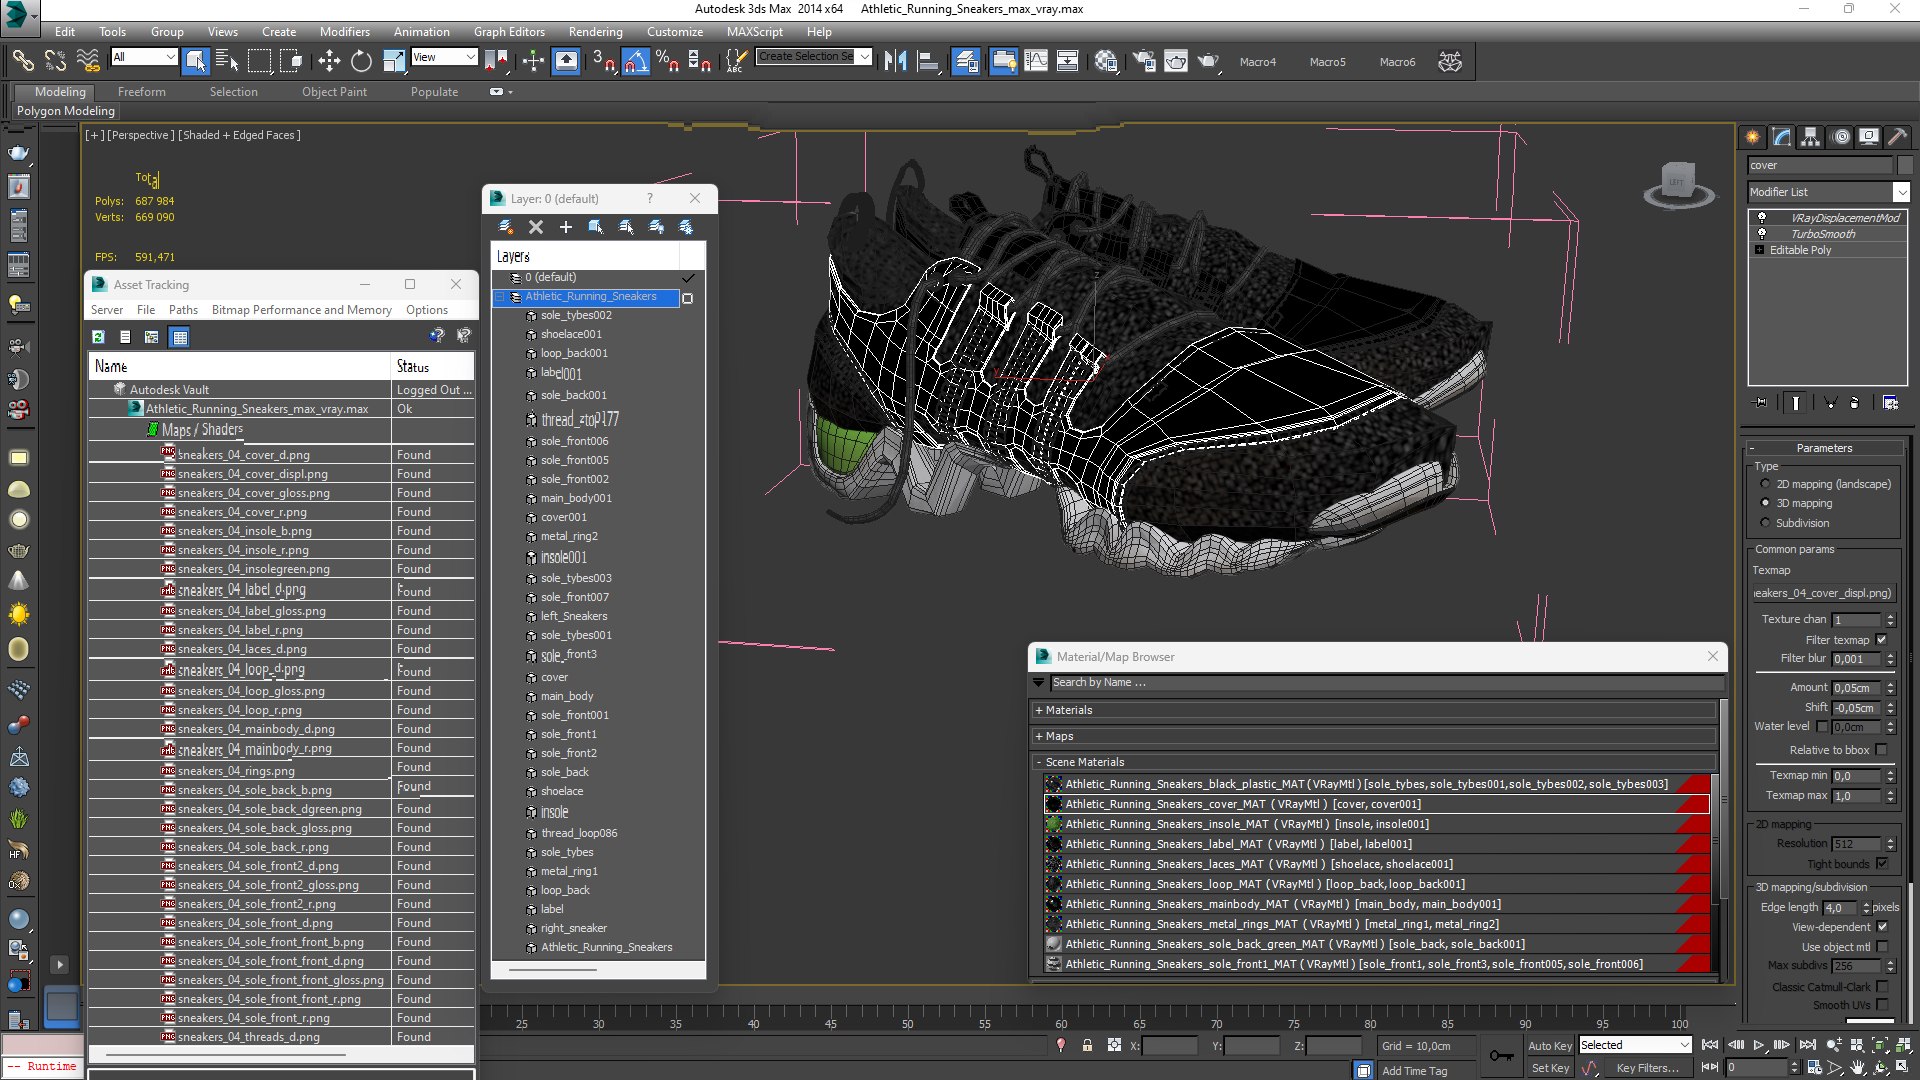
Task: Click the Search by Name field
Action: (x=1386, y=682)
